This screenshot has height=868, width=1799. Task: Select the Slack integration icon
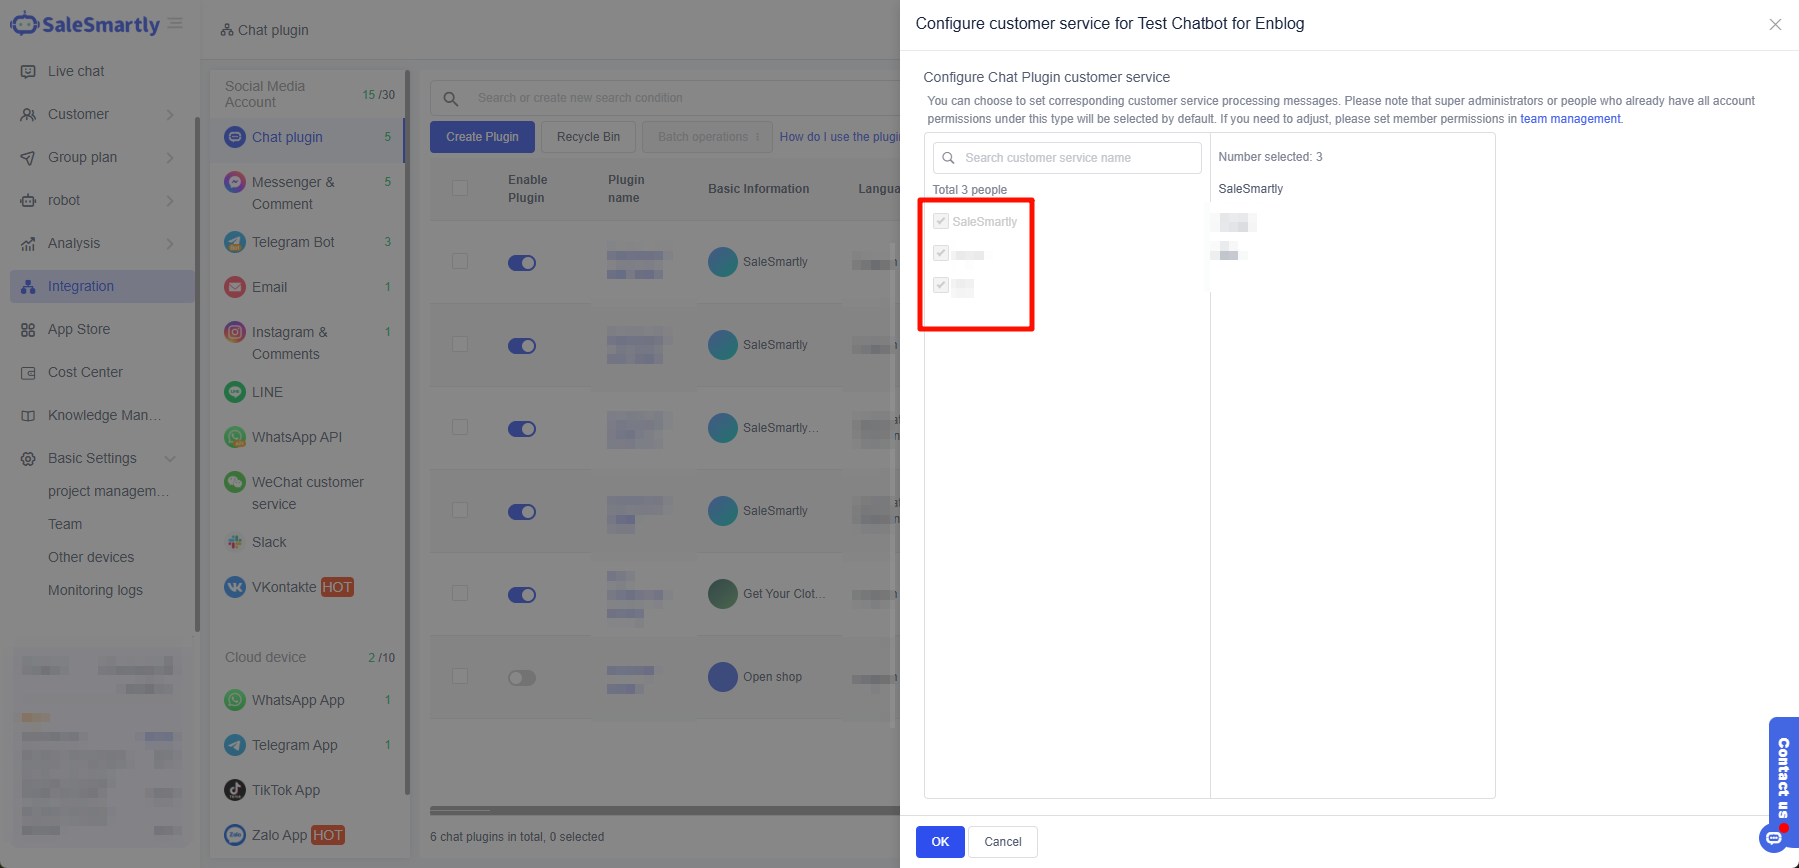coord(235,542)
